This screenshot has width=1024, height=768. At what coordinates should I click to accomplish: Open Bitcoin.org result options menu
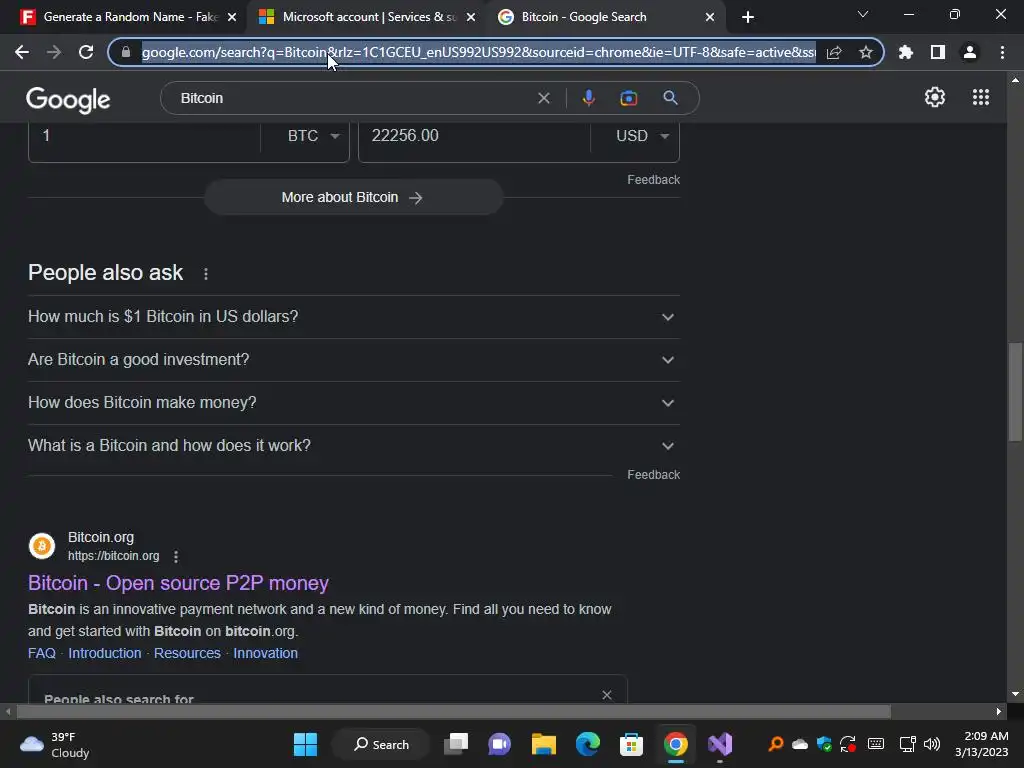[x=176, y=556]
